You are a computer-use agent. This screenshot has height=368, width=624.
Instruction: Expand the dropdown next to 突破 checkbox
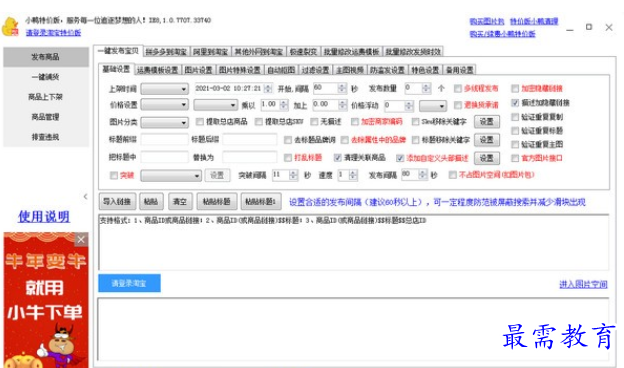click(x=171, y=175)
